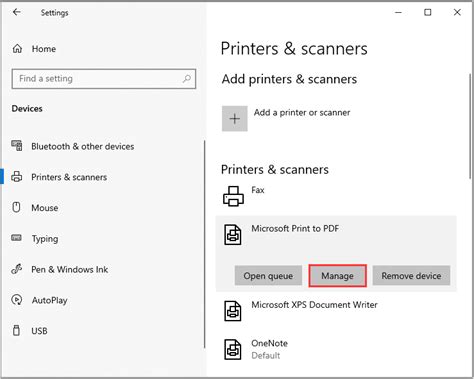Screen dimensions: 474x379
Task: Click the Typing keyboard icon
Action: click(16, 238)
